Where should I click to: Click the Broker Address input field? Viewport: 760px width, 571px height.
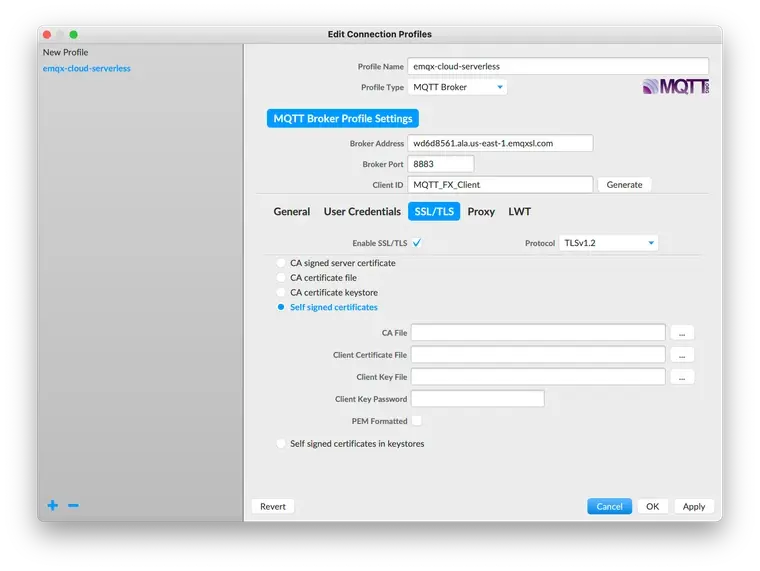[x=500, y=143]
